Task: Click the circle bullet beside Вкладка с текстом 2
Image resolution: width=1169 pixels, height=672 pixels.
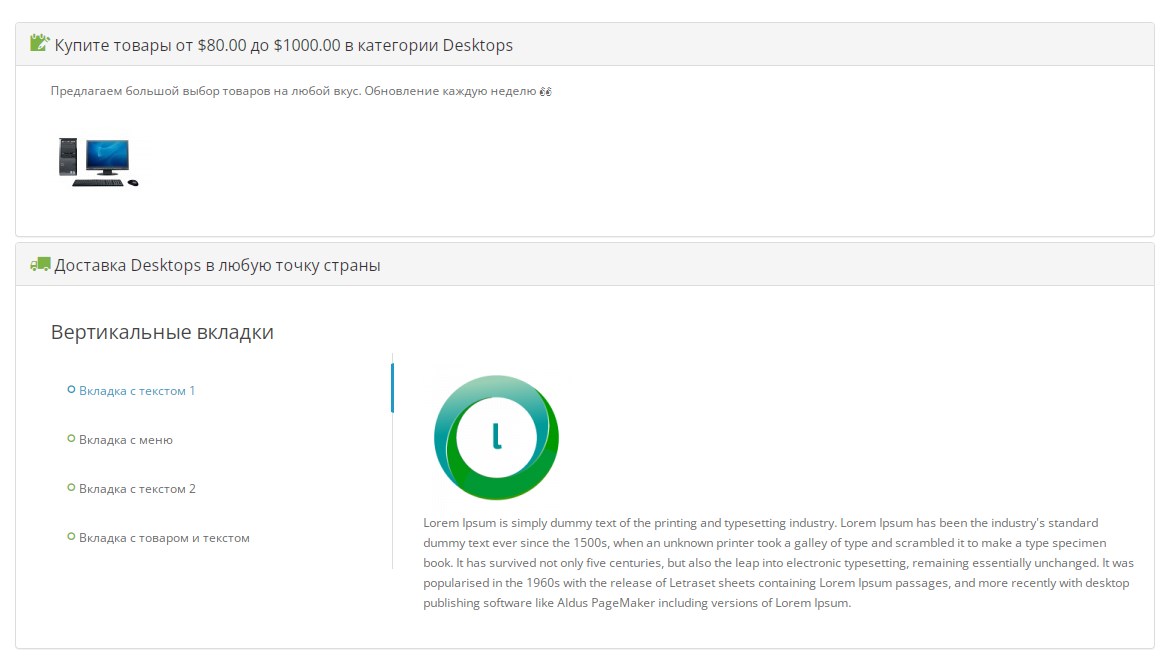Action: click(71, 488)
